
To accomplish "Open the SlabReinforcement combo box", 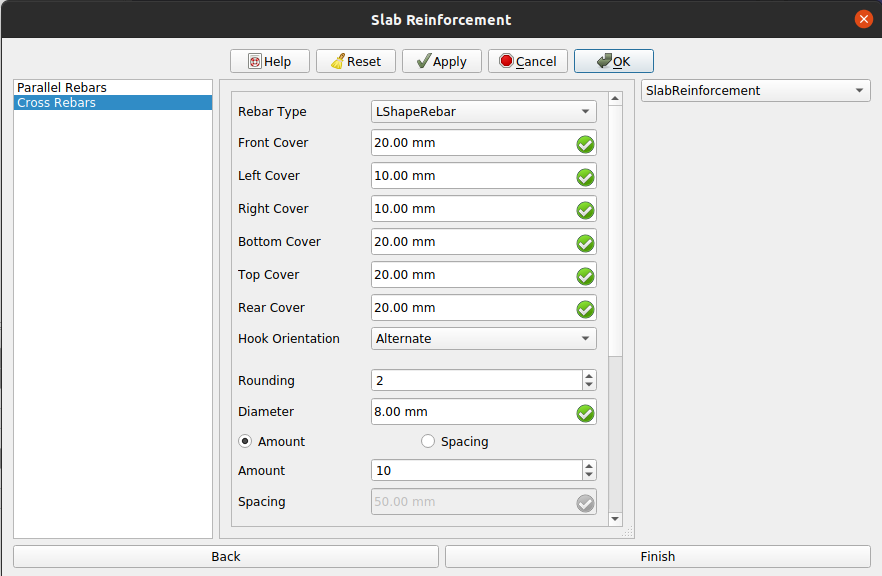I will 755,91.
